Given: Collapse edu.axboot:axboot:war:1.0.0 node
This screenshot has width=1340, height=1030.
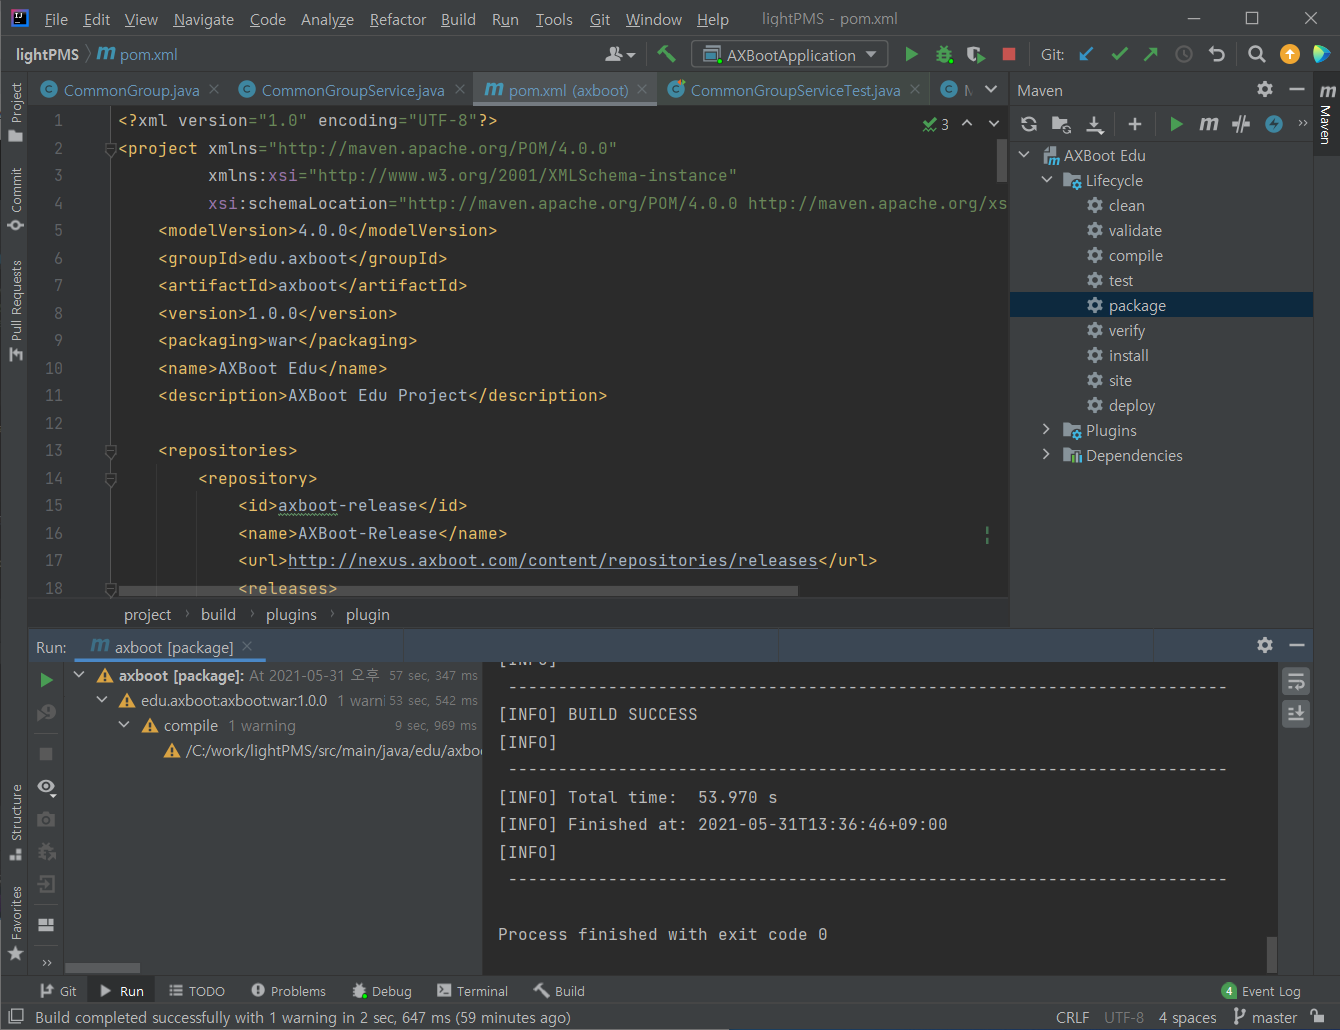Looking at the screenshot, I should [102, 700].
